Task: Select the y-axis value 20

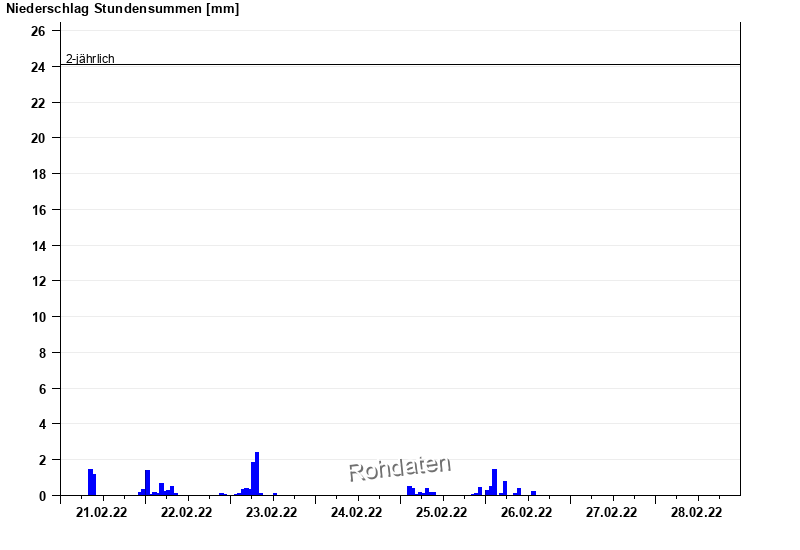Action: (38, 138)
